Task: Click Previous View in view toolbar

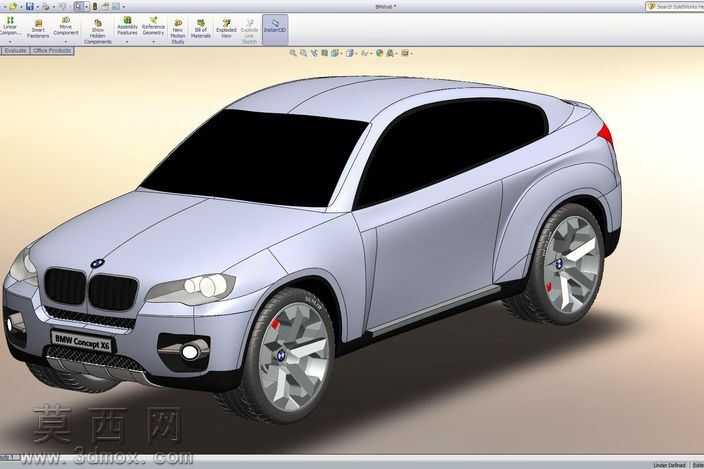Action: [x=314, y=53]
